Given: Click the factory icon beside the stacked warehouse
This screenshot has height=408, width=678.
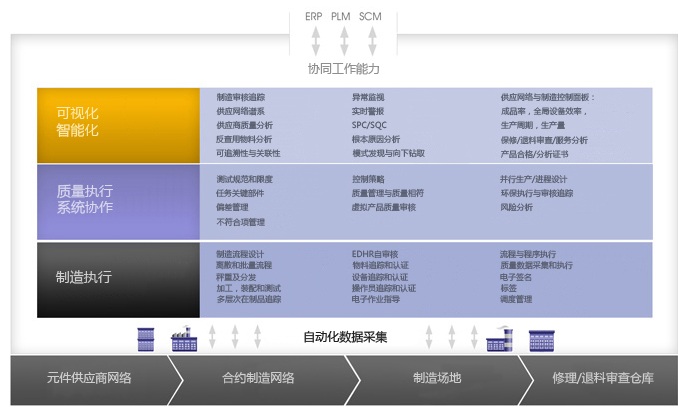Looking at the screenshot, I should click(185, 339).
